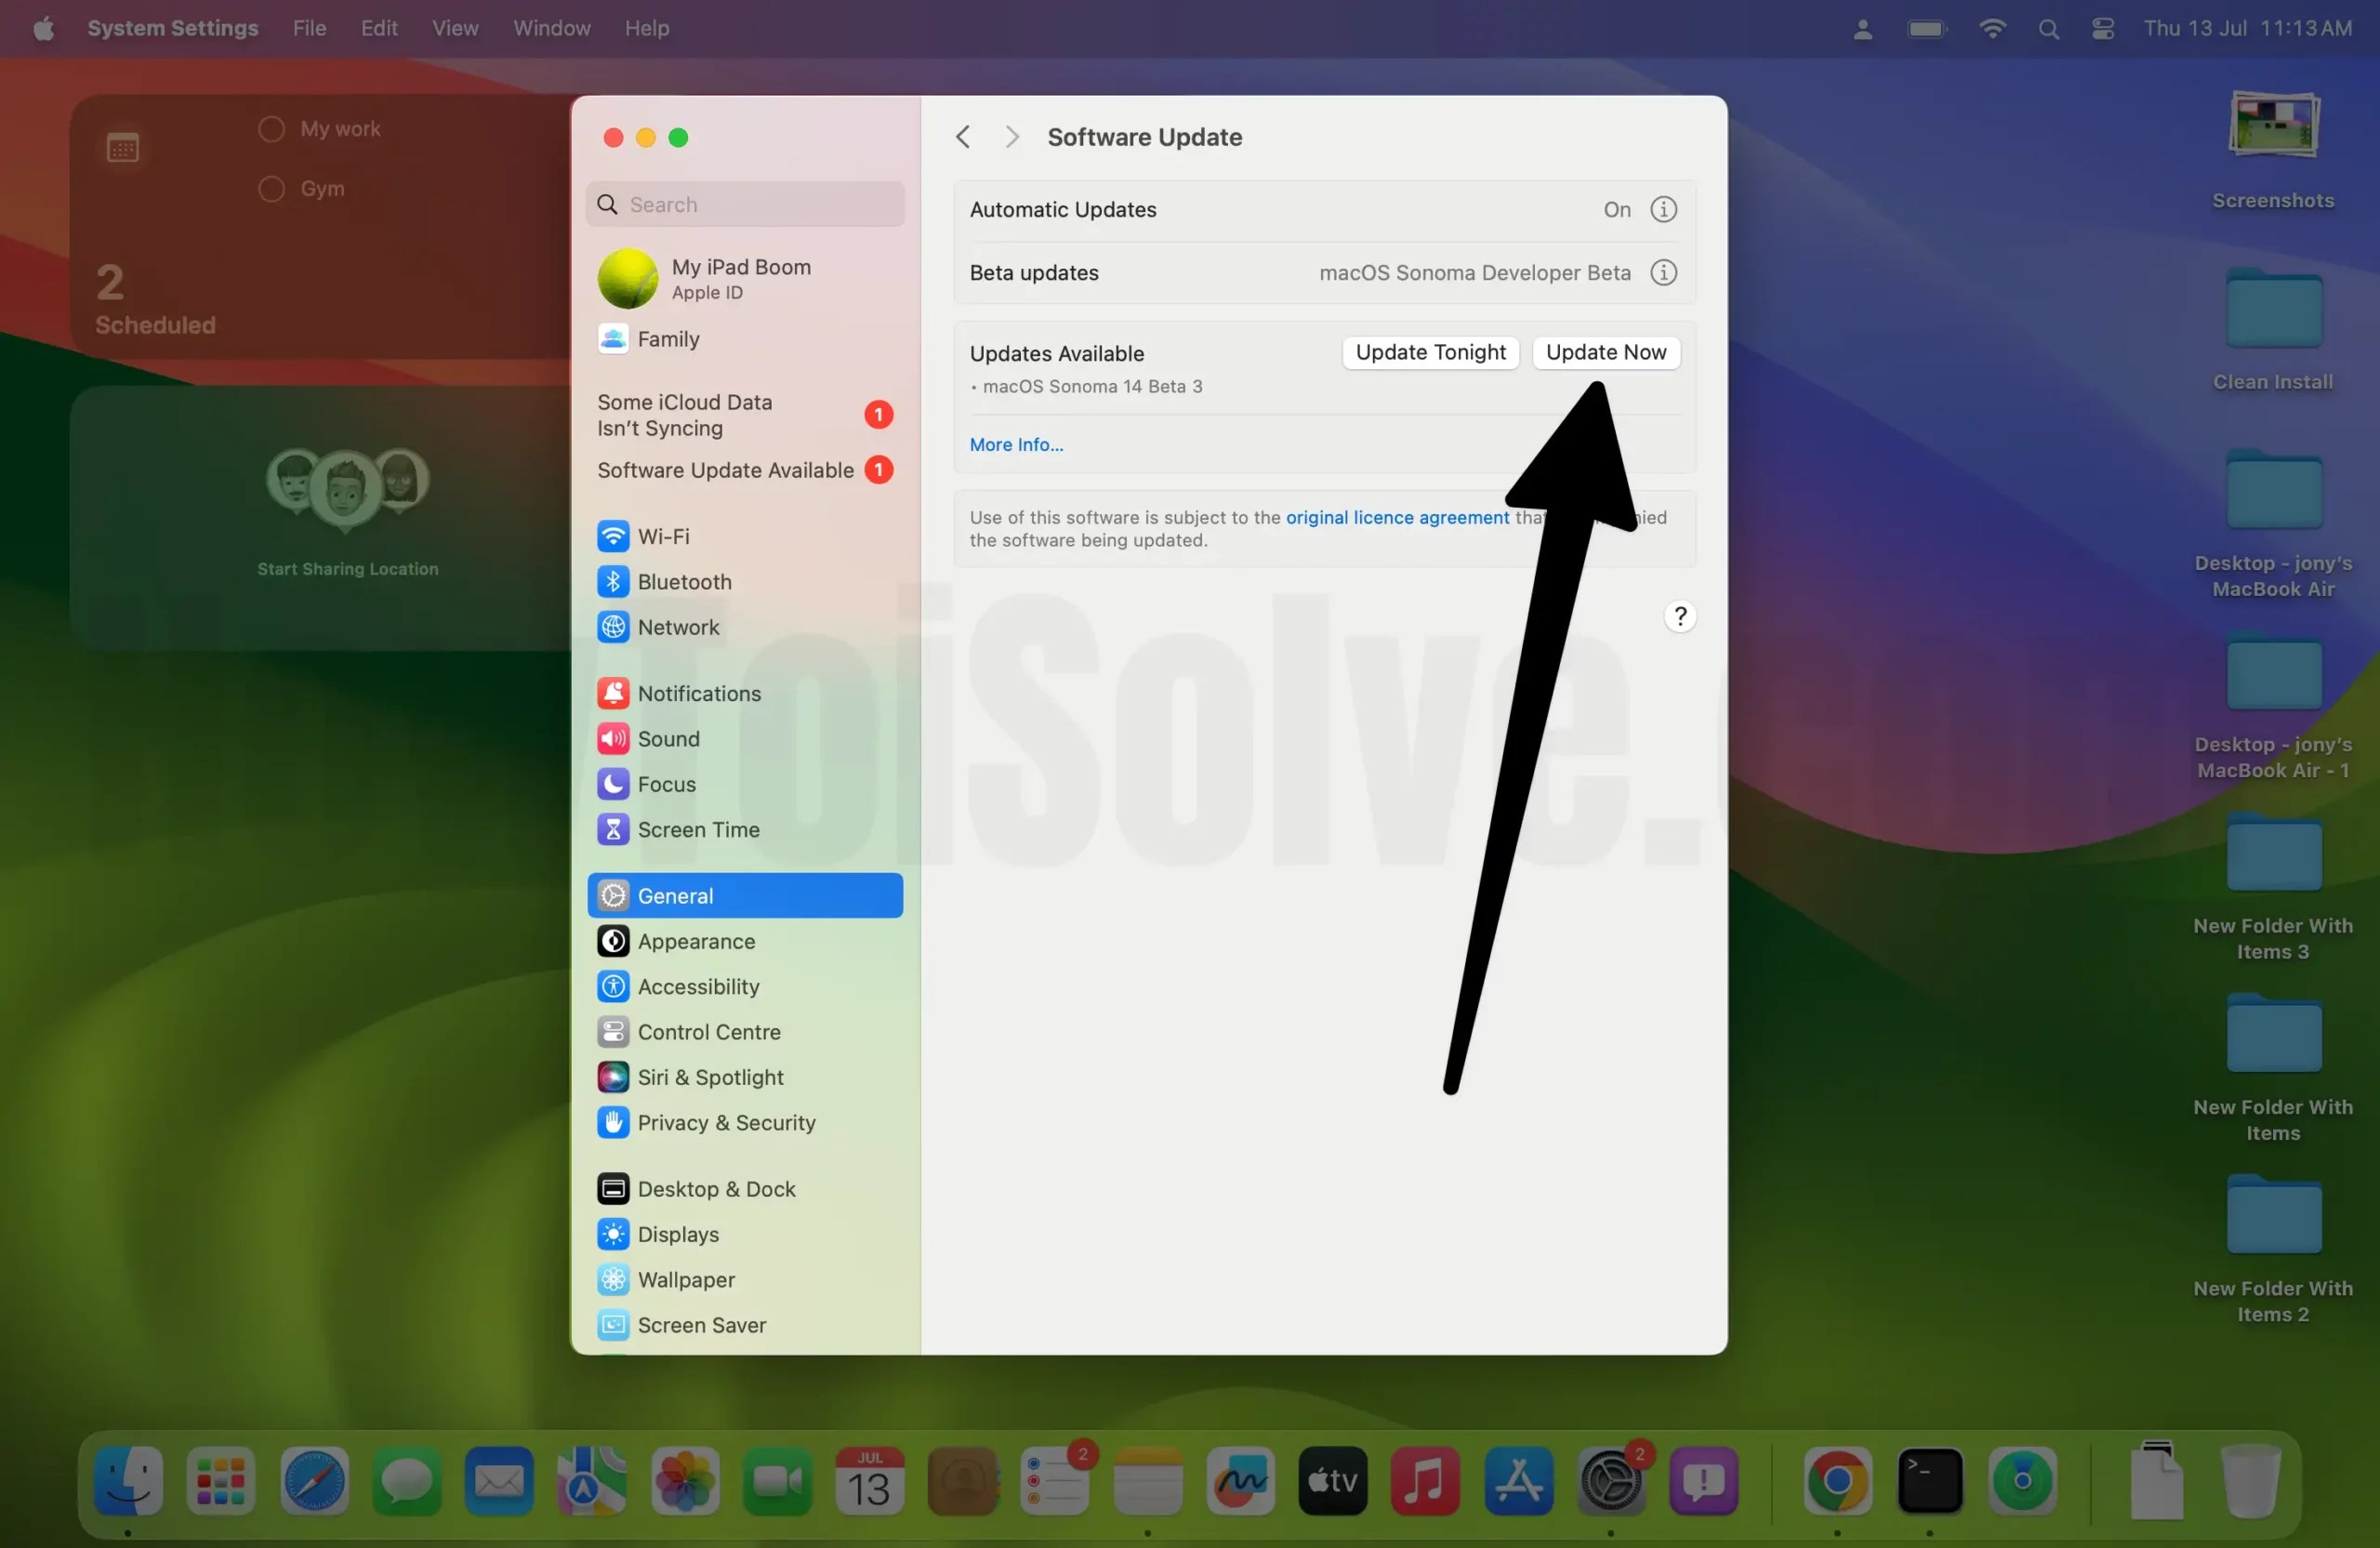
Task: Click the System Settings search field
Action: (744, 204)
